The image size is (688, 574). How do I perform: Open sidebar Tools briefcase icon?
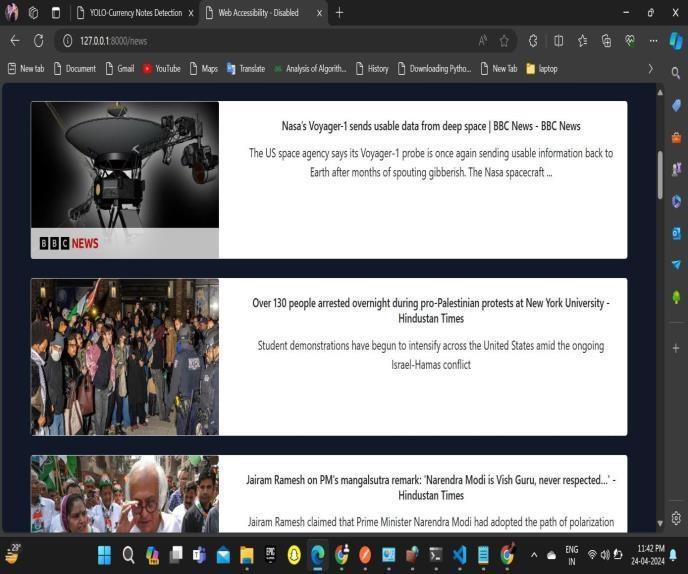676,138
